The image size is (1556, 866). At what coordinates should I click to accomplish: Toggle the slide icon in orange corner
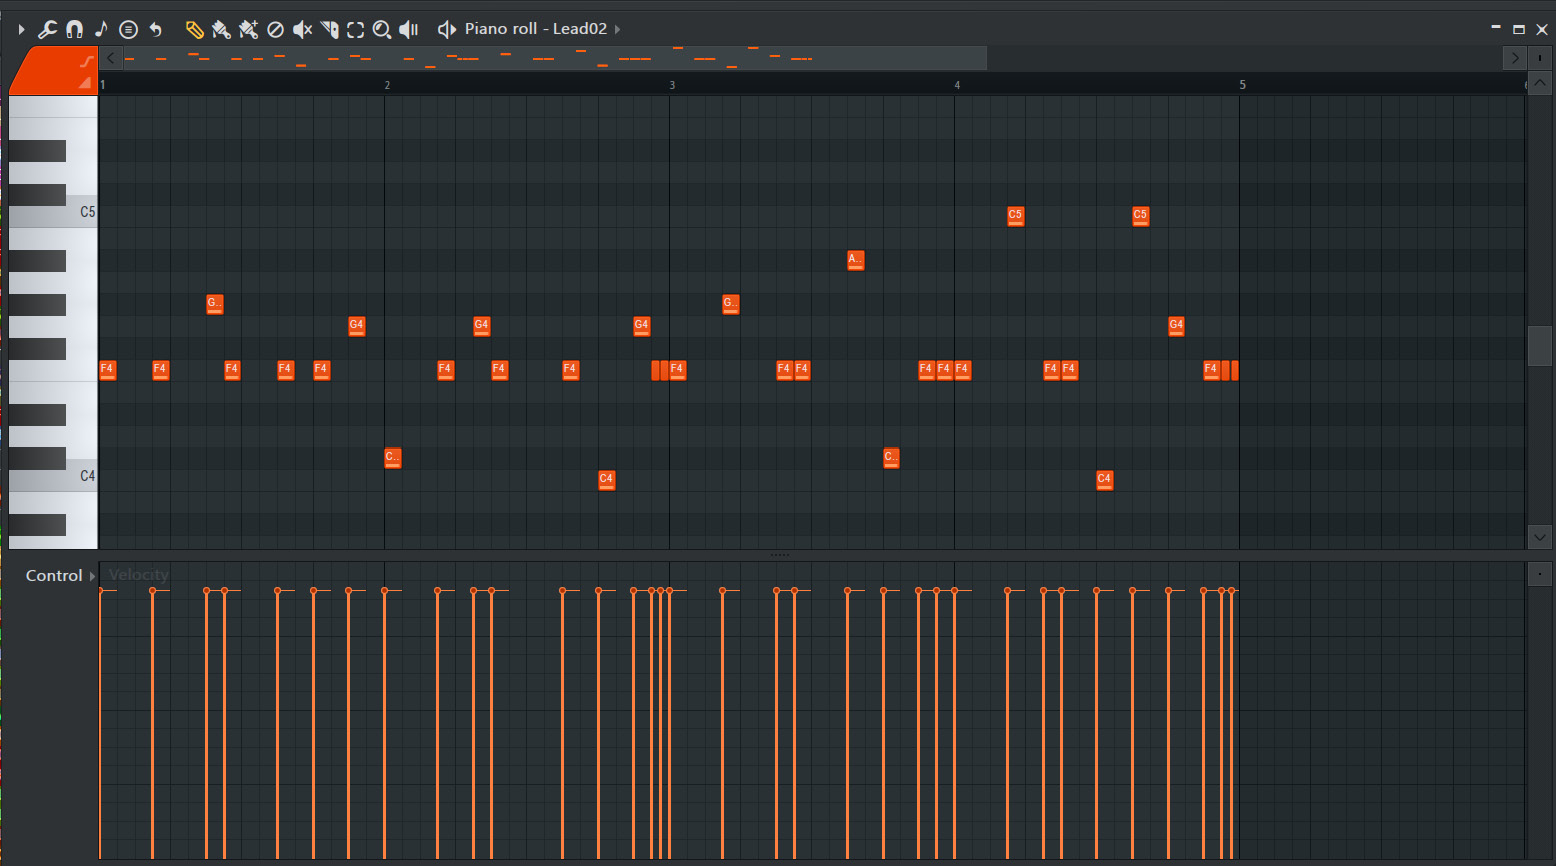pyautogui.click(x=86, y=62)
